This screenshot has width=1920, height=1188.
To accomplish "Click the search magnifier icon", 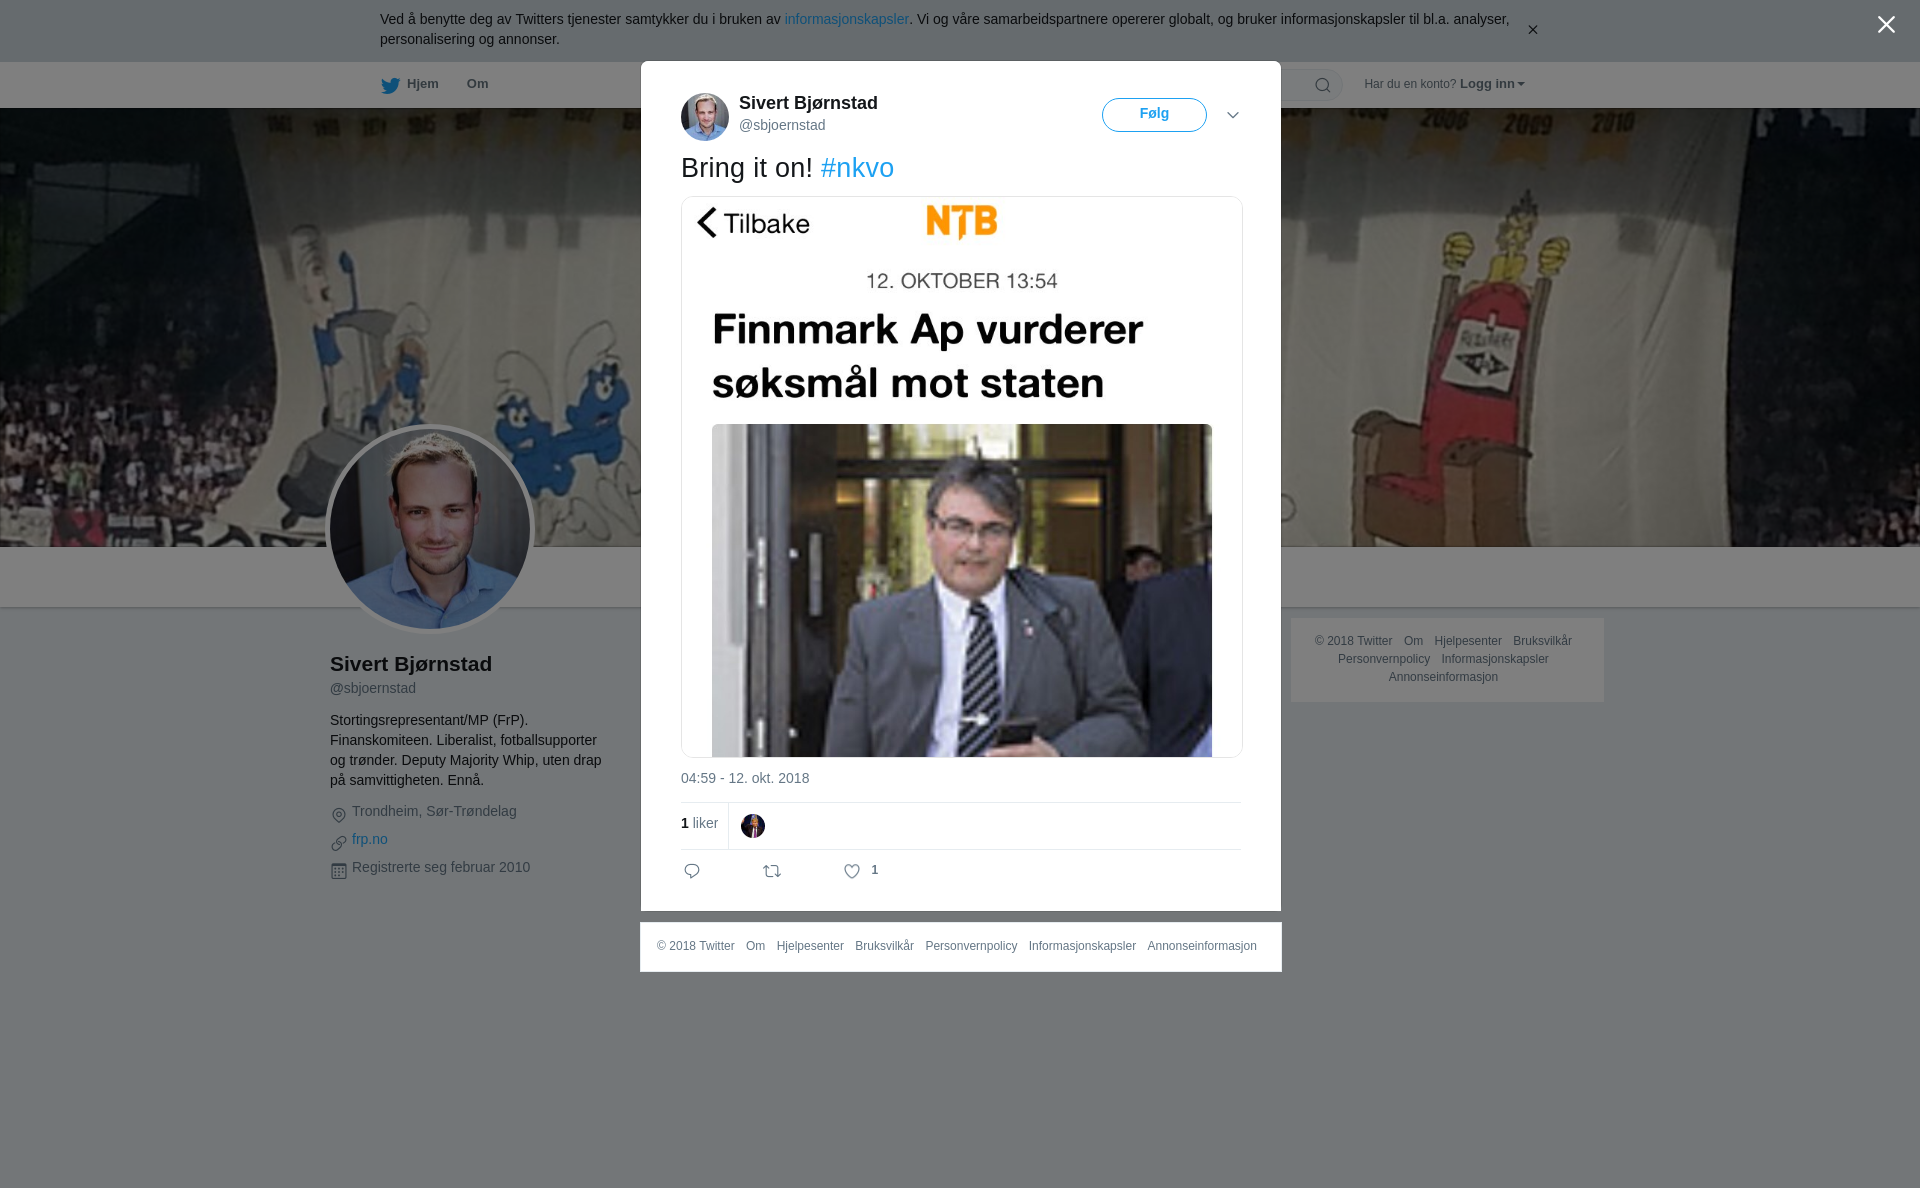I will click(1323, 85).
